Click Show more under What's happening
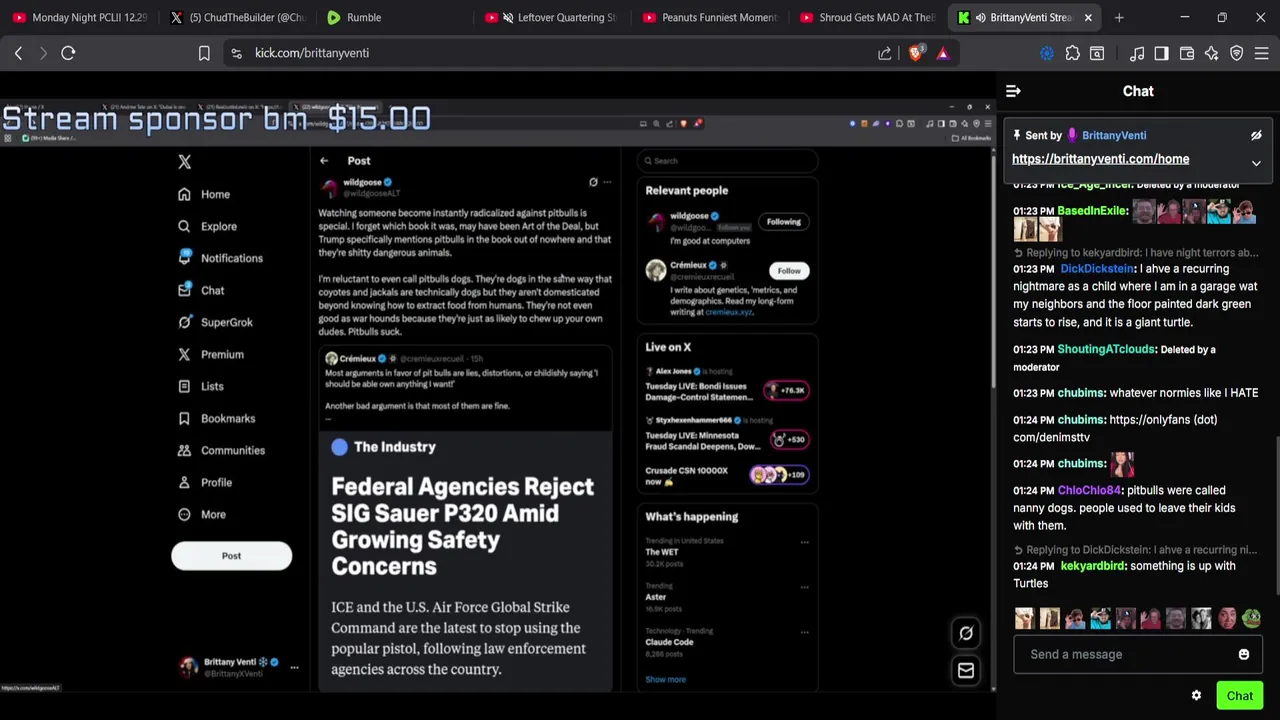 [x=666, y=680]
